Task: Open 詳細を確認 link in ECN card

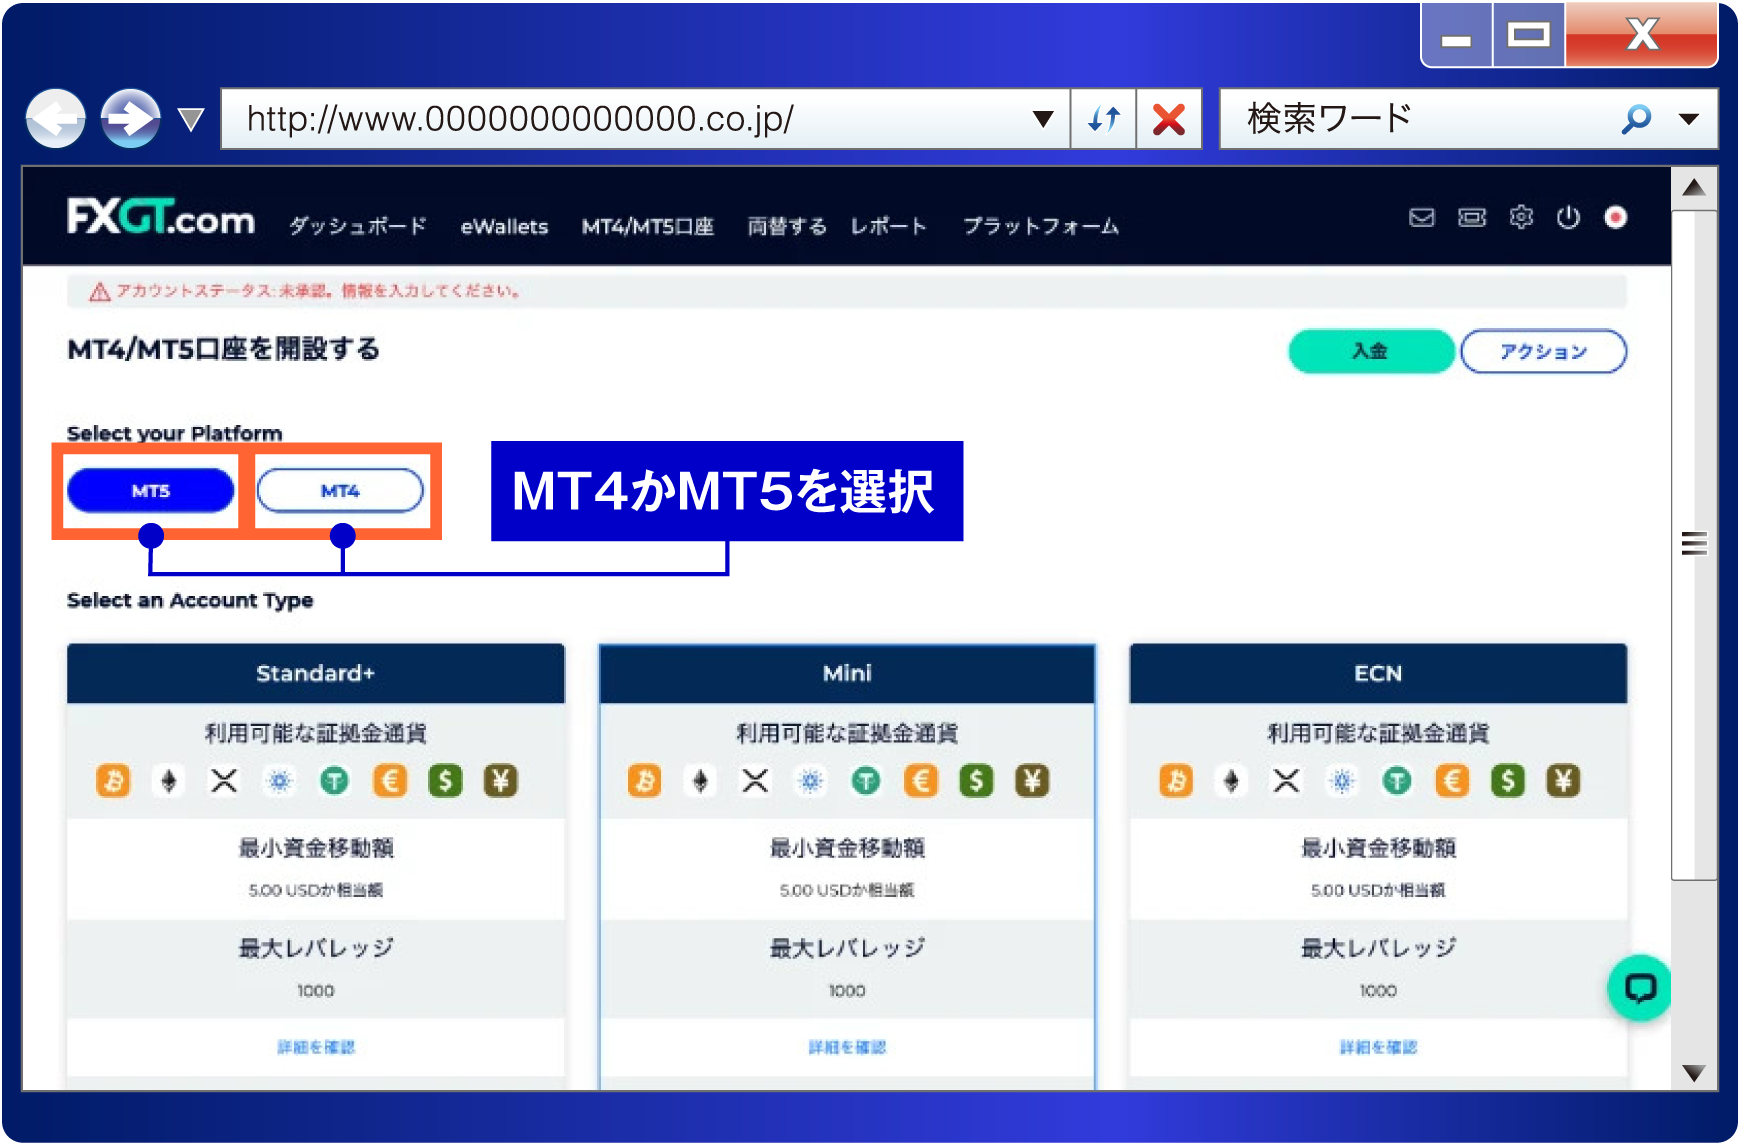Action: (x=1378, y=1047)
